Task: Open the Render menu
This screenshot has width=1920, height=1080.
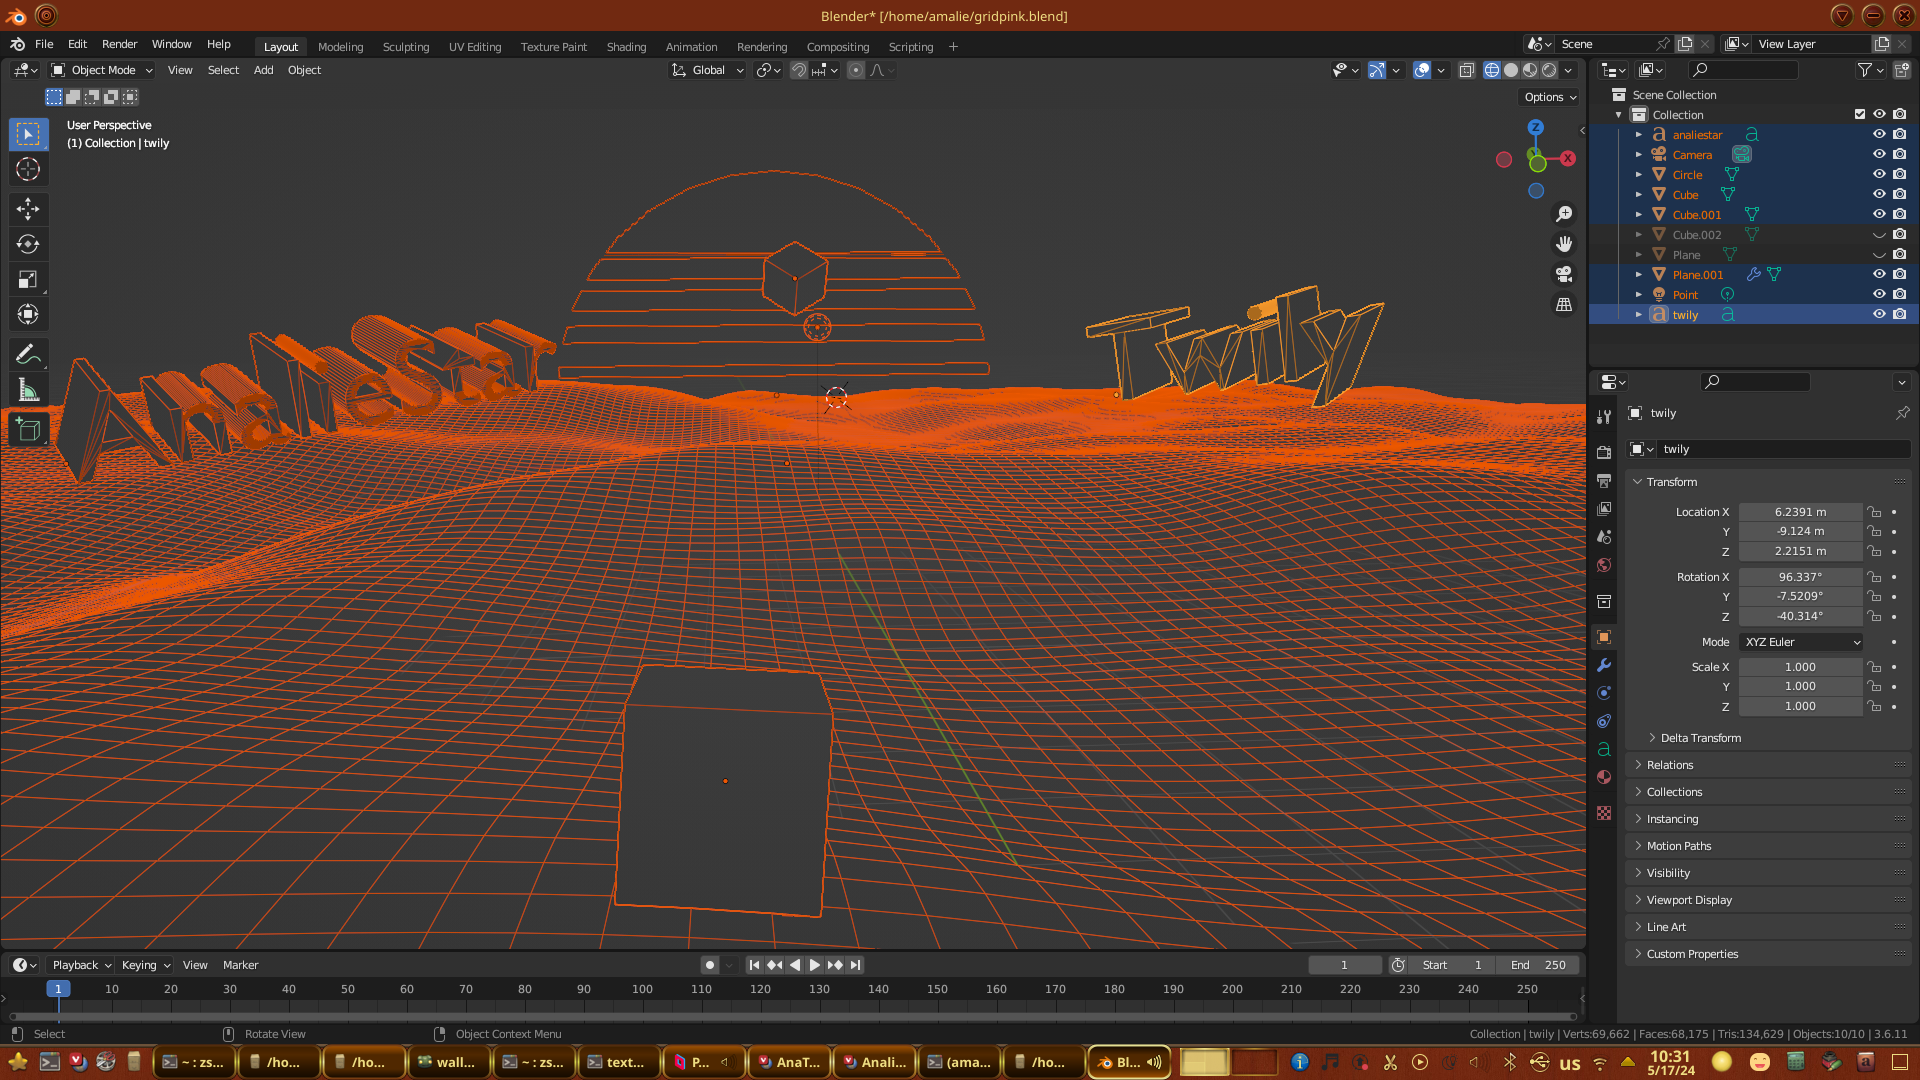Action: tap(119, 44)
